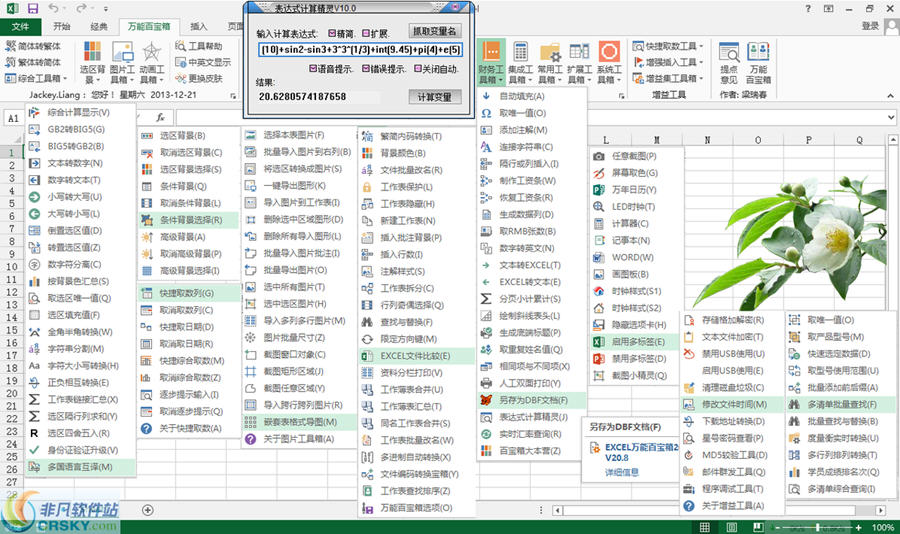Toggle the 扩展 checkbox in calculator dialog
This screenshot has height=534, width=900.
click(366, 33)
